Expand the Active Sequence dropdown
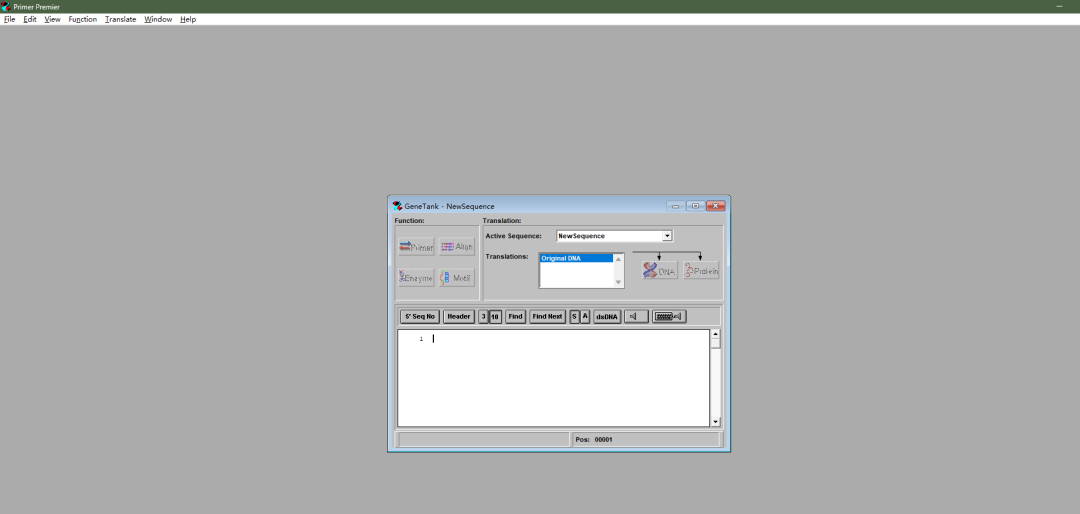The image size is (1080, 514). coord(667,236)
